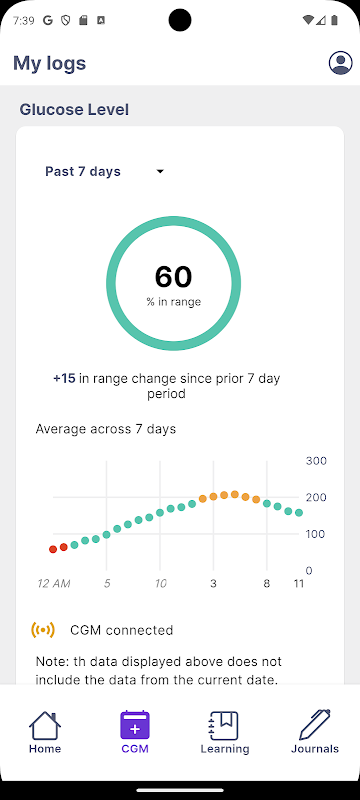360x800 pixels.
Task: Tap the orange CGM connected signal icon
Action: click(x=42, y=630)
